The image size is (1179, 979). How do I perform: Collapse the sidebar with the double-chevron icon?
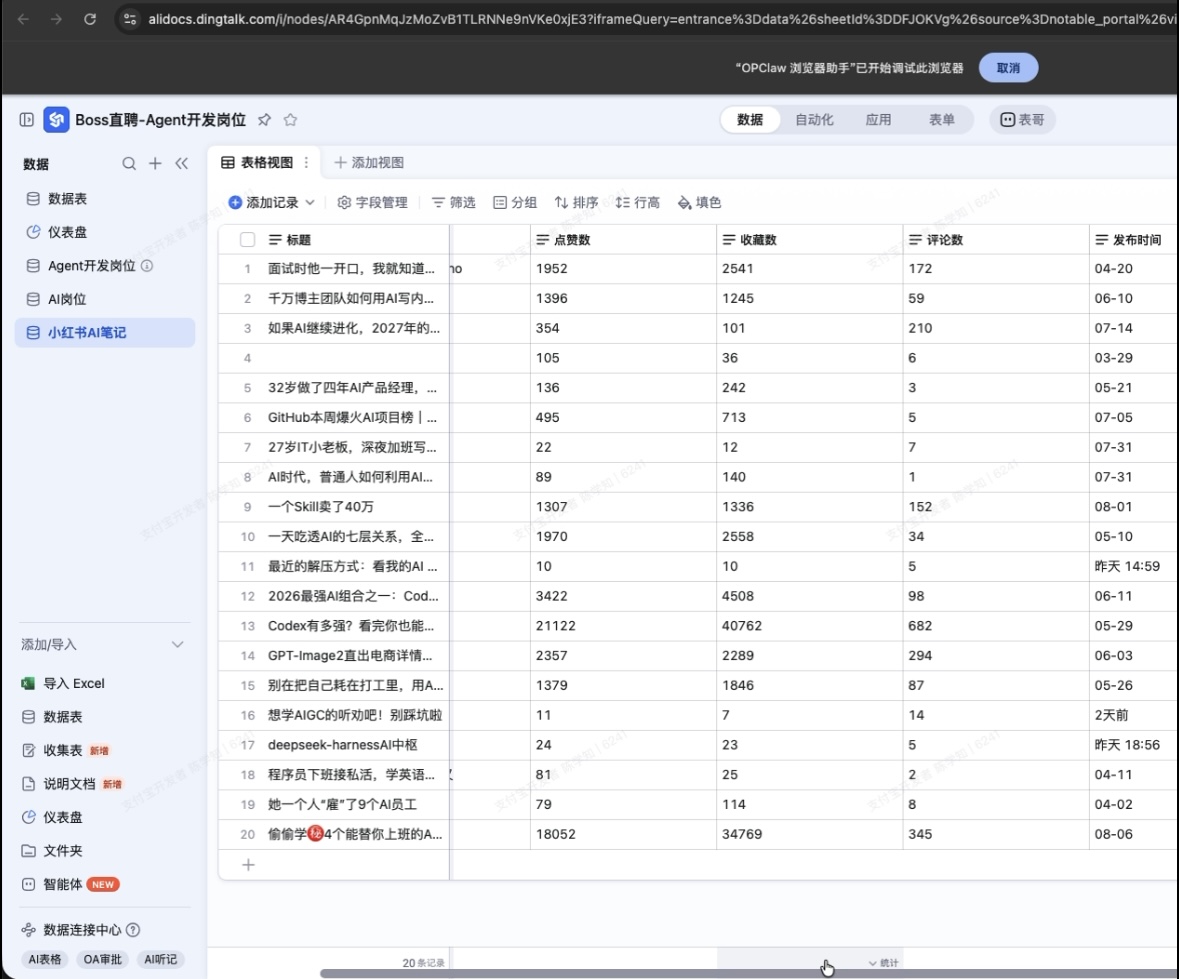pos(182,163)
